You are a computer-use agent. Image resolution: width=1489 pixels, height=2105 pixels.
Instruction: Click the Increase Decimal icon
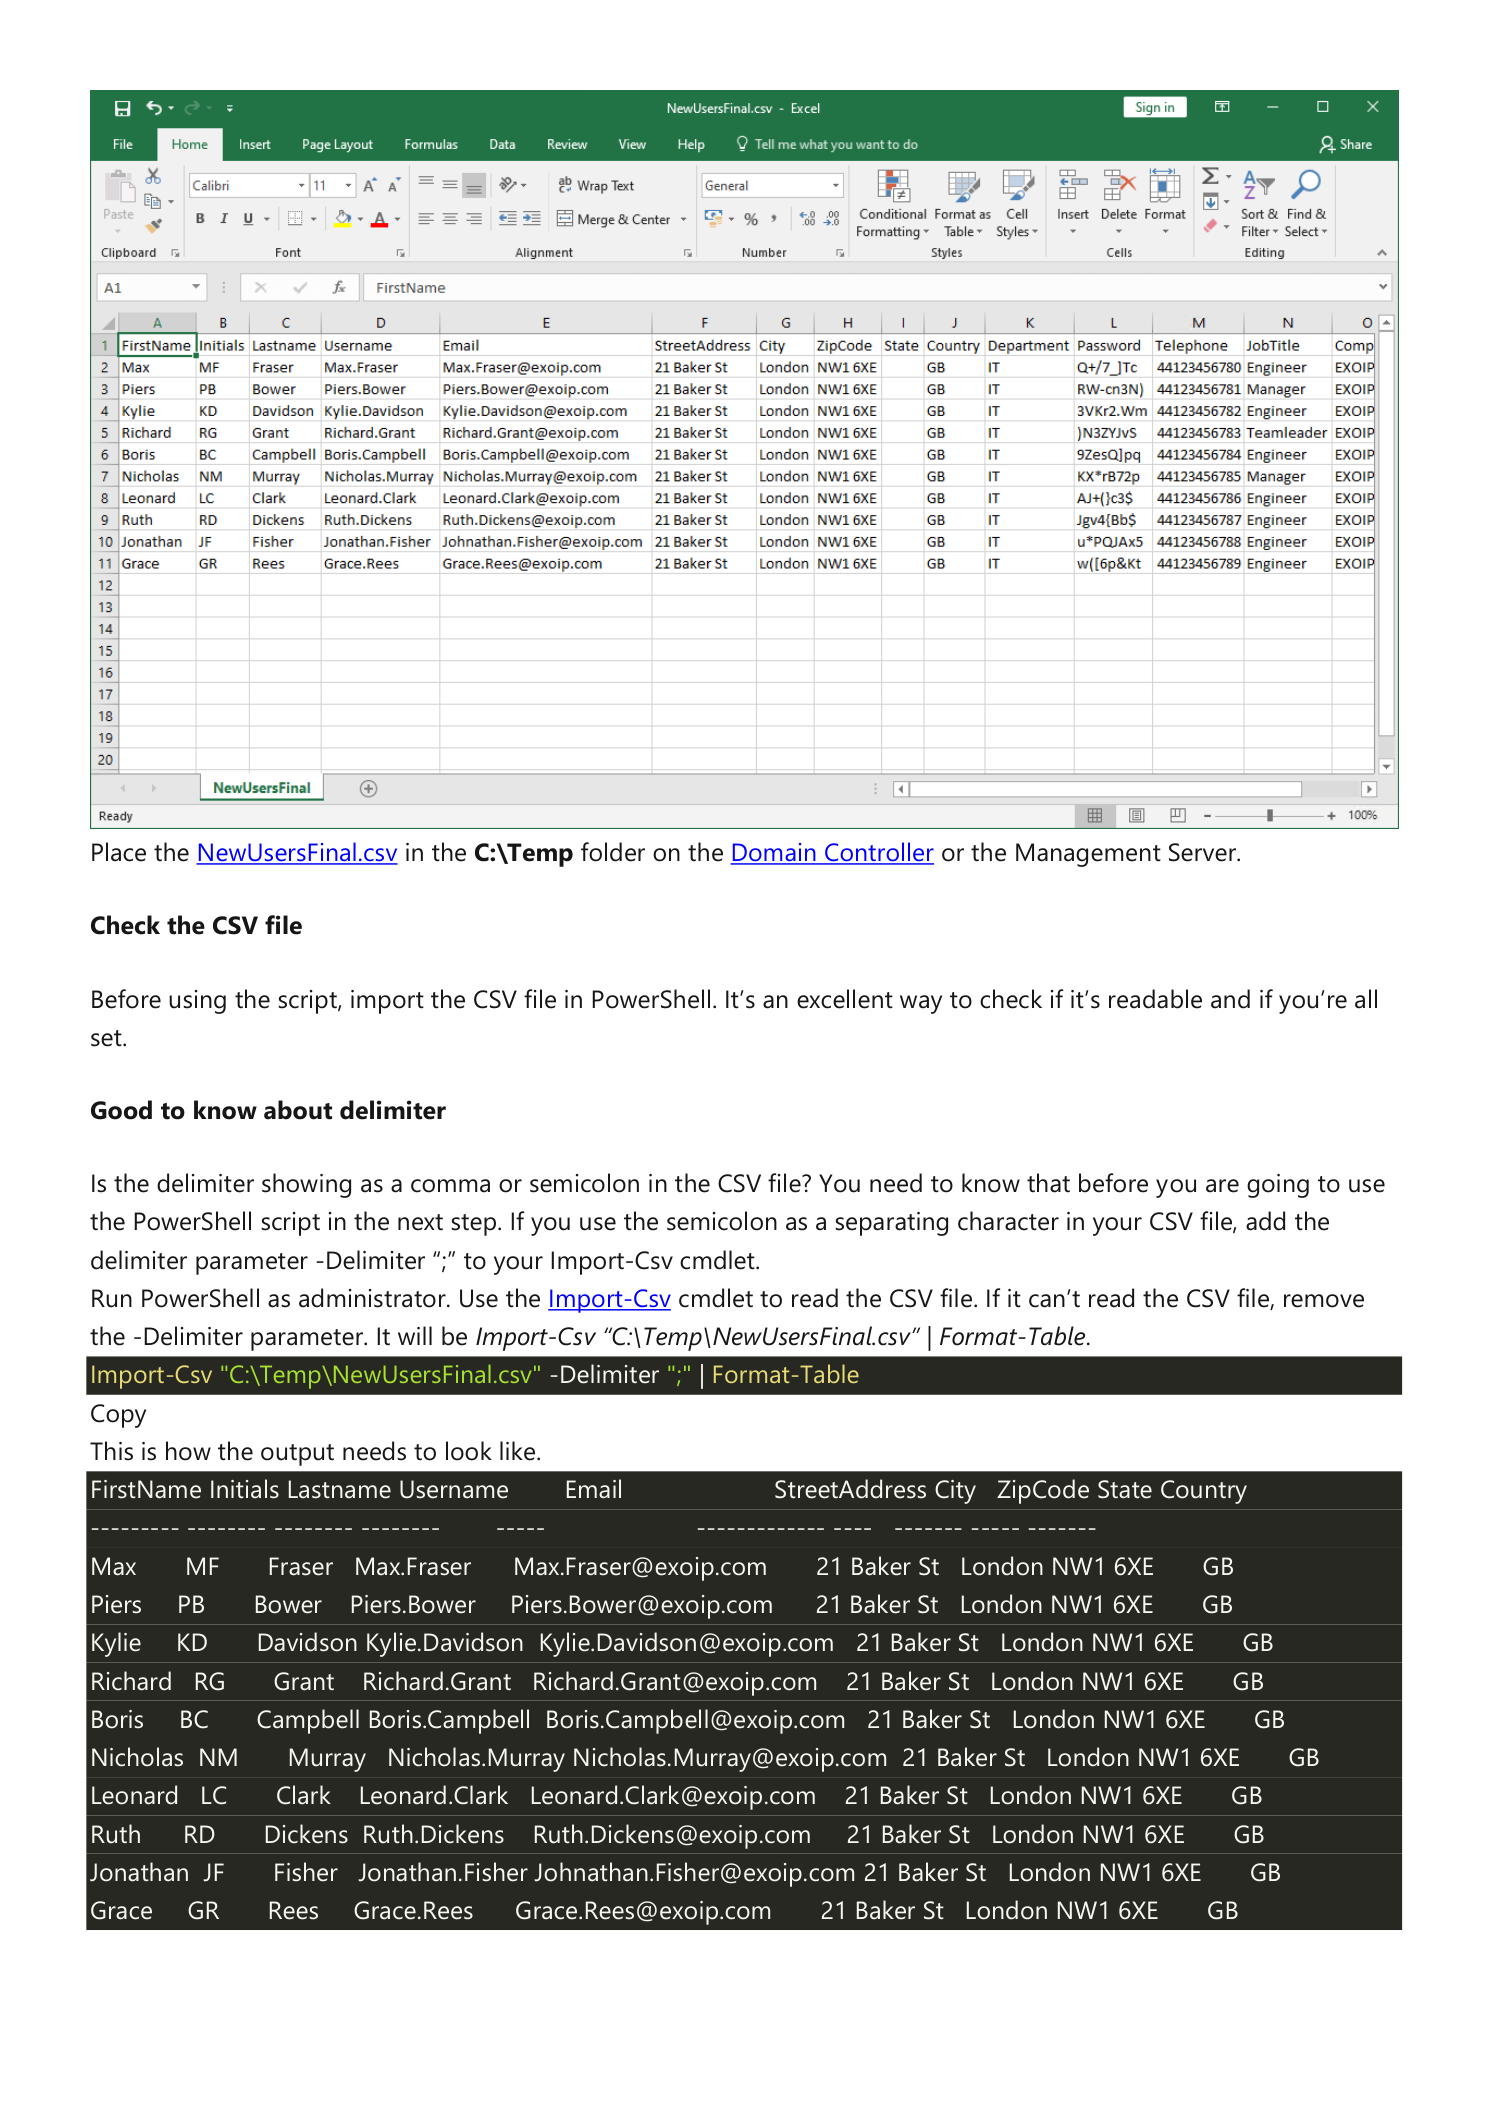808,219
